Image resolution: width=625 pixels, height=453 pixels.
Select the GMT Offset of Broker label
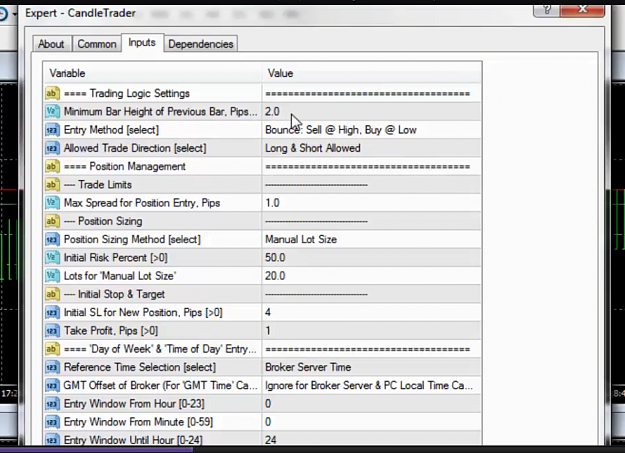(160, 386)
